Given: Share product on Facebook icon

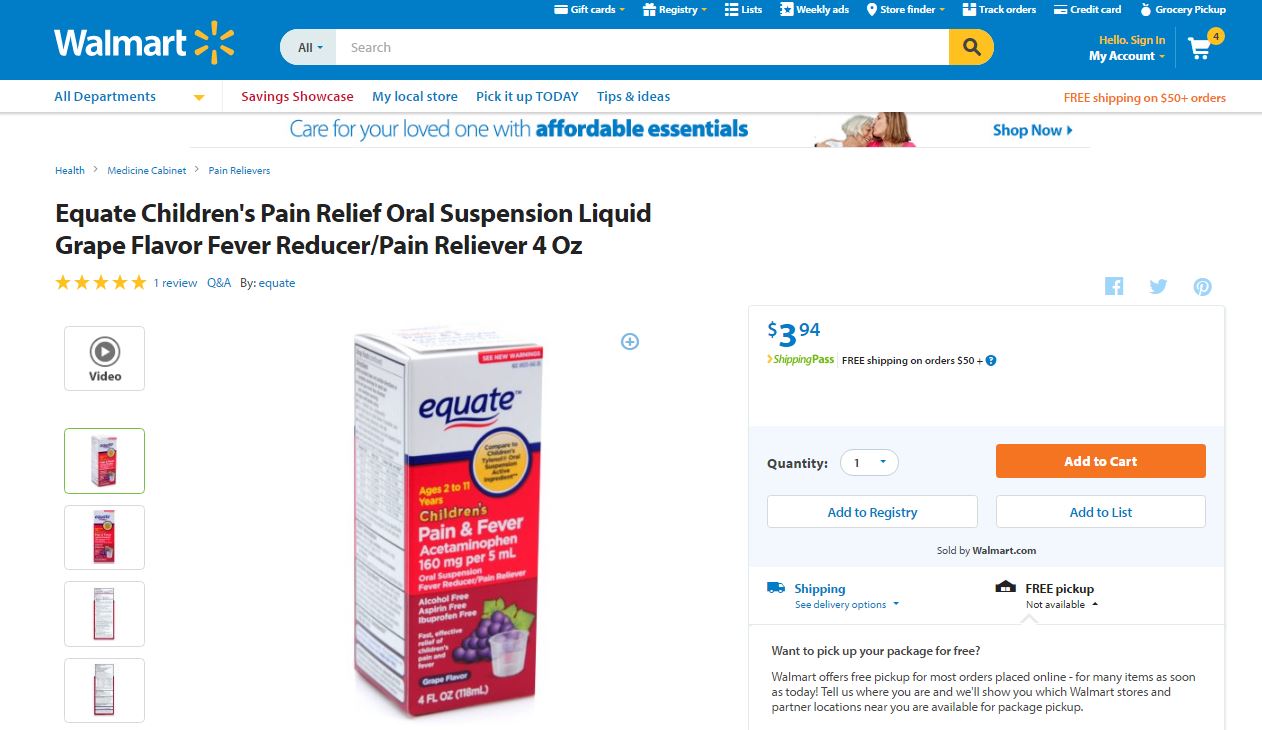Looking at the screenshot, I should (x=1114, y=287).
